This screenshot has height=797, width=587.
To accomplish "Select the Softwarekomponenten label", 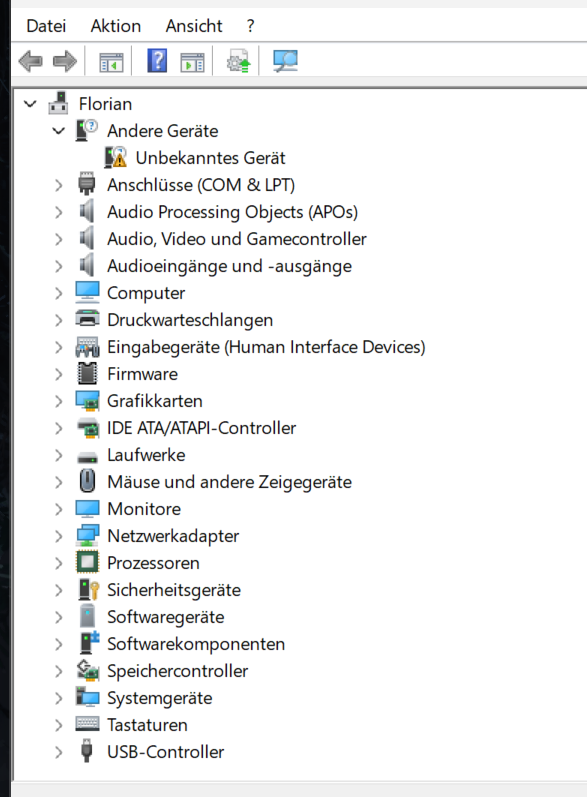I will (196, 643).
